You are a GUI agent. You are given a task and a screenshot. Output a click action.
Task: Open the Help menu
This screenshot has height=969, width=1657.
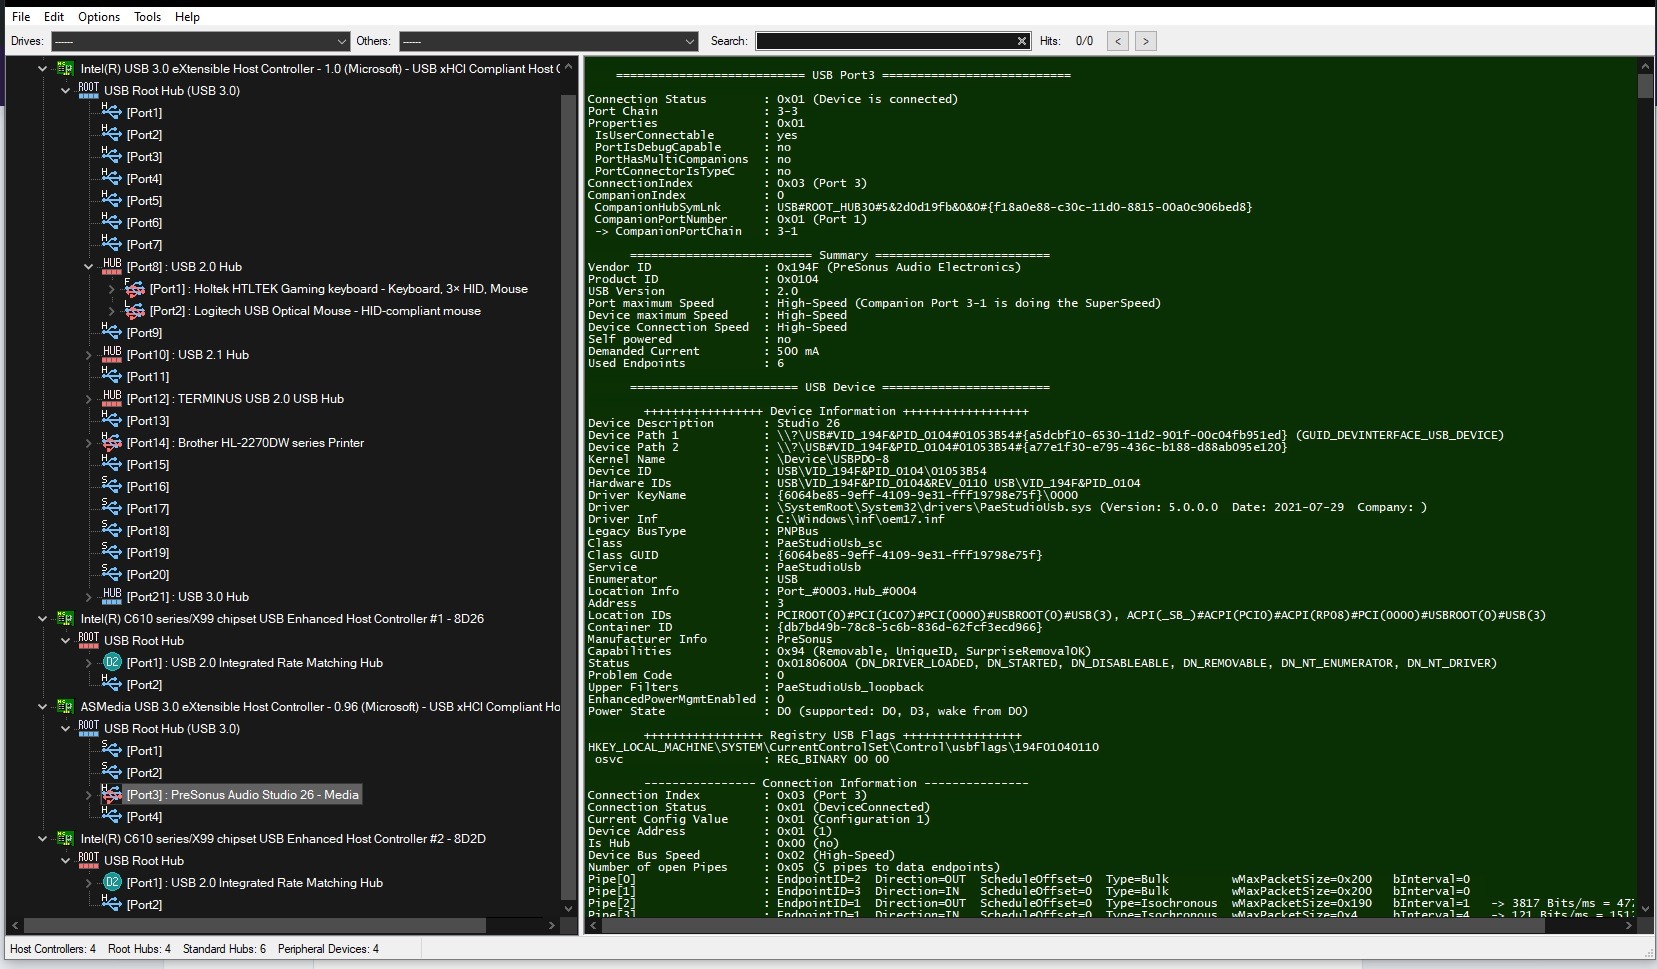point(187,17)
